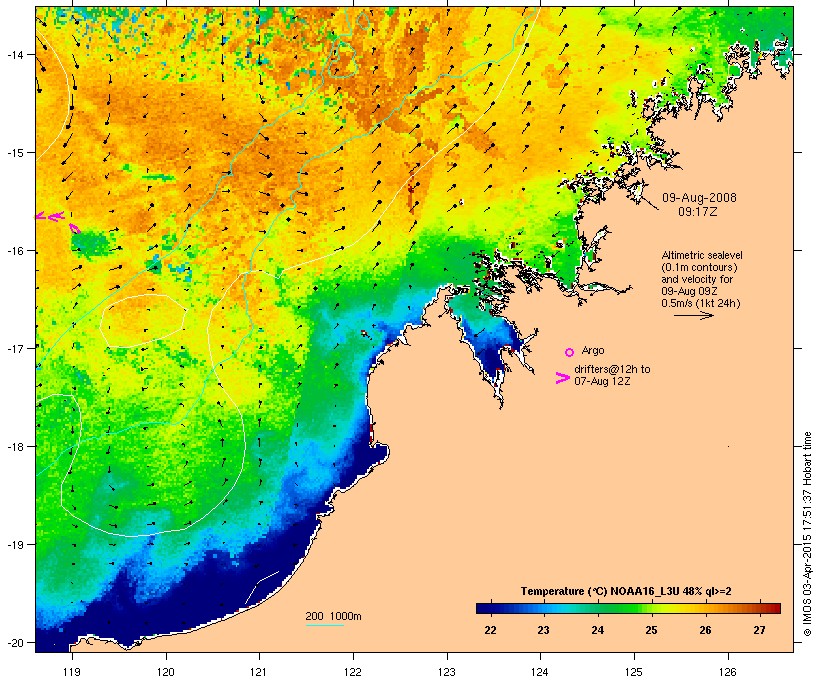
Task: Click the Temperature NOAA16_L3U colorbar title
Action: click(626, 591)
